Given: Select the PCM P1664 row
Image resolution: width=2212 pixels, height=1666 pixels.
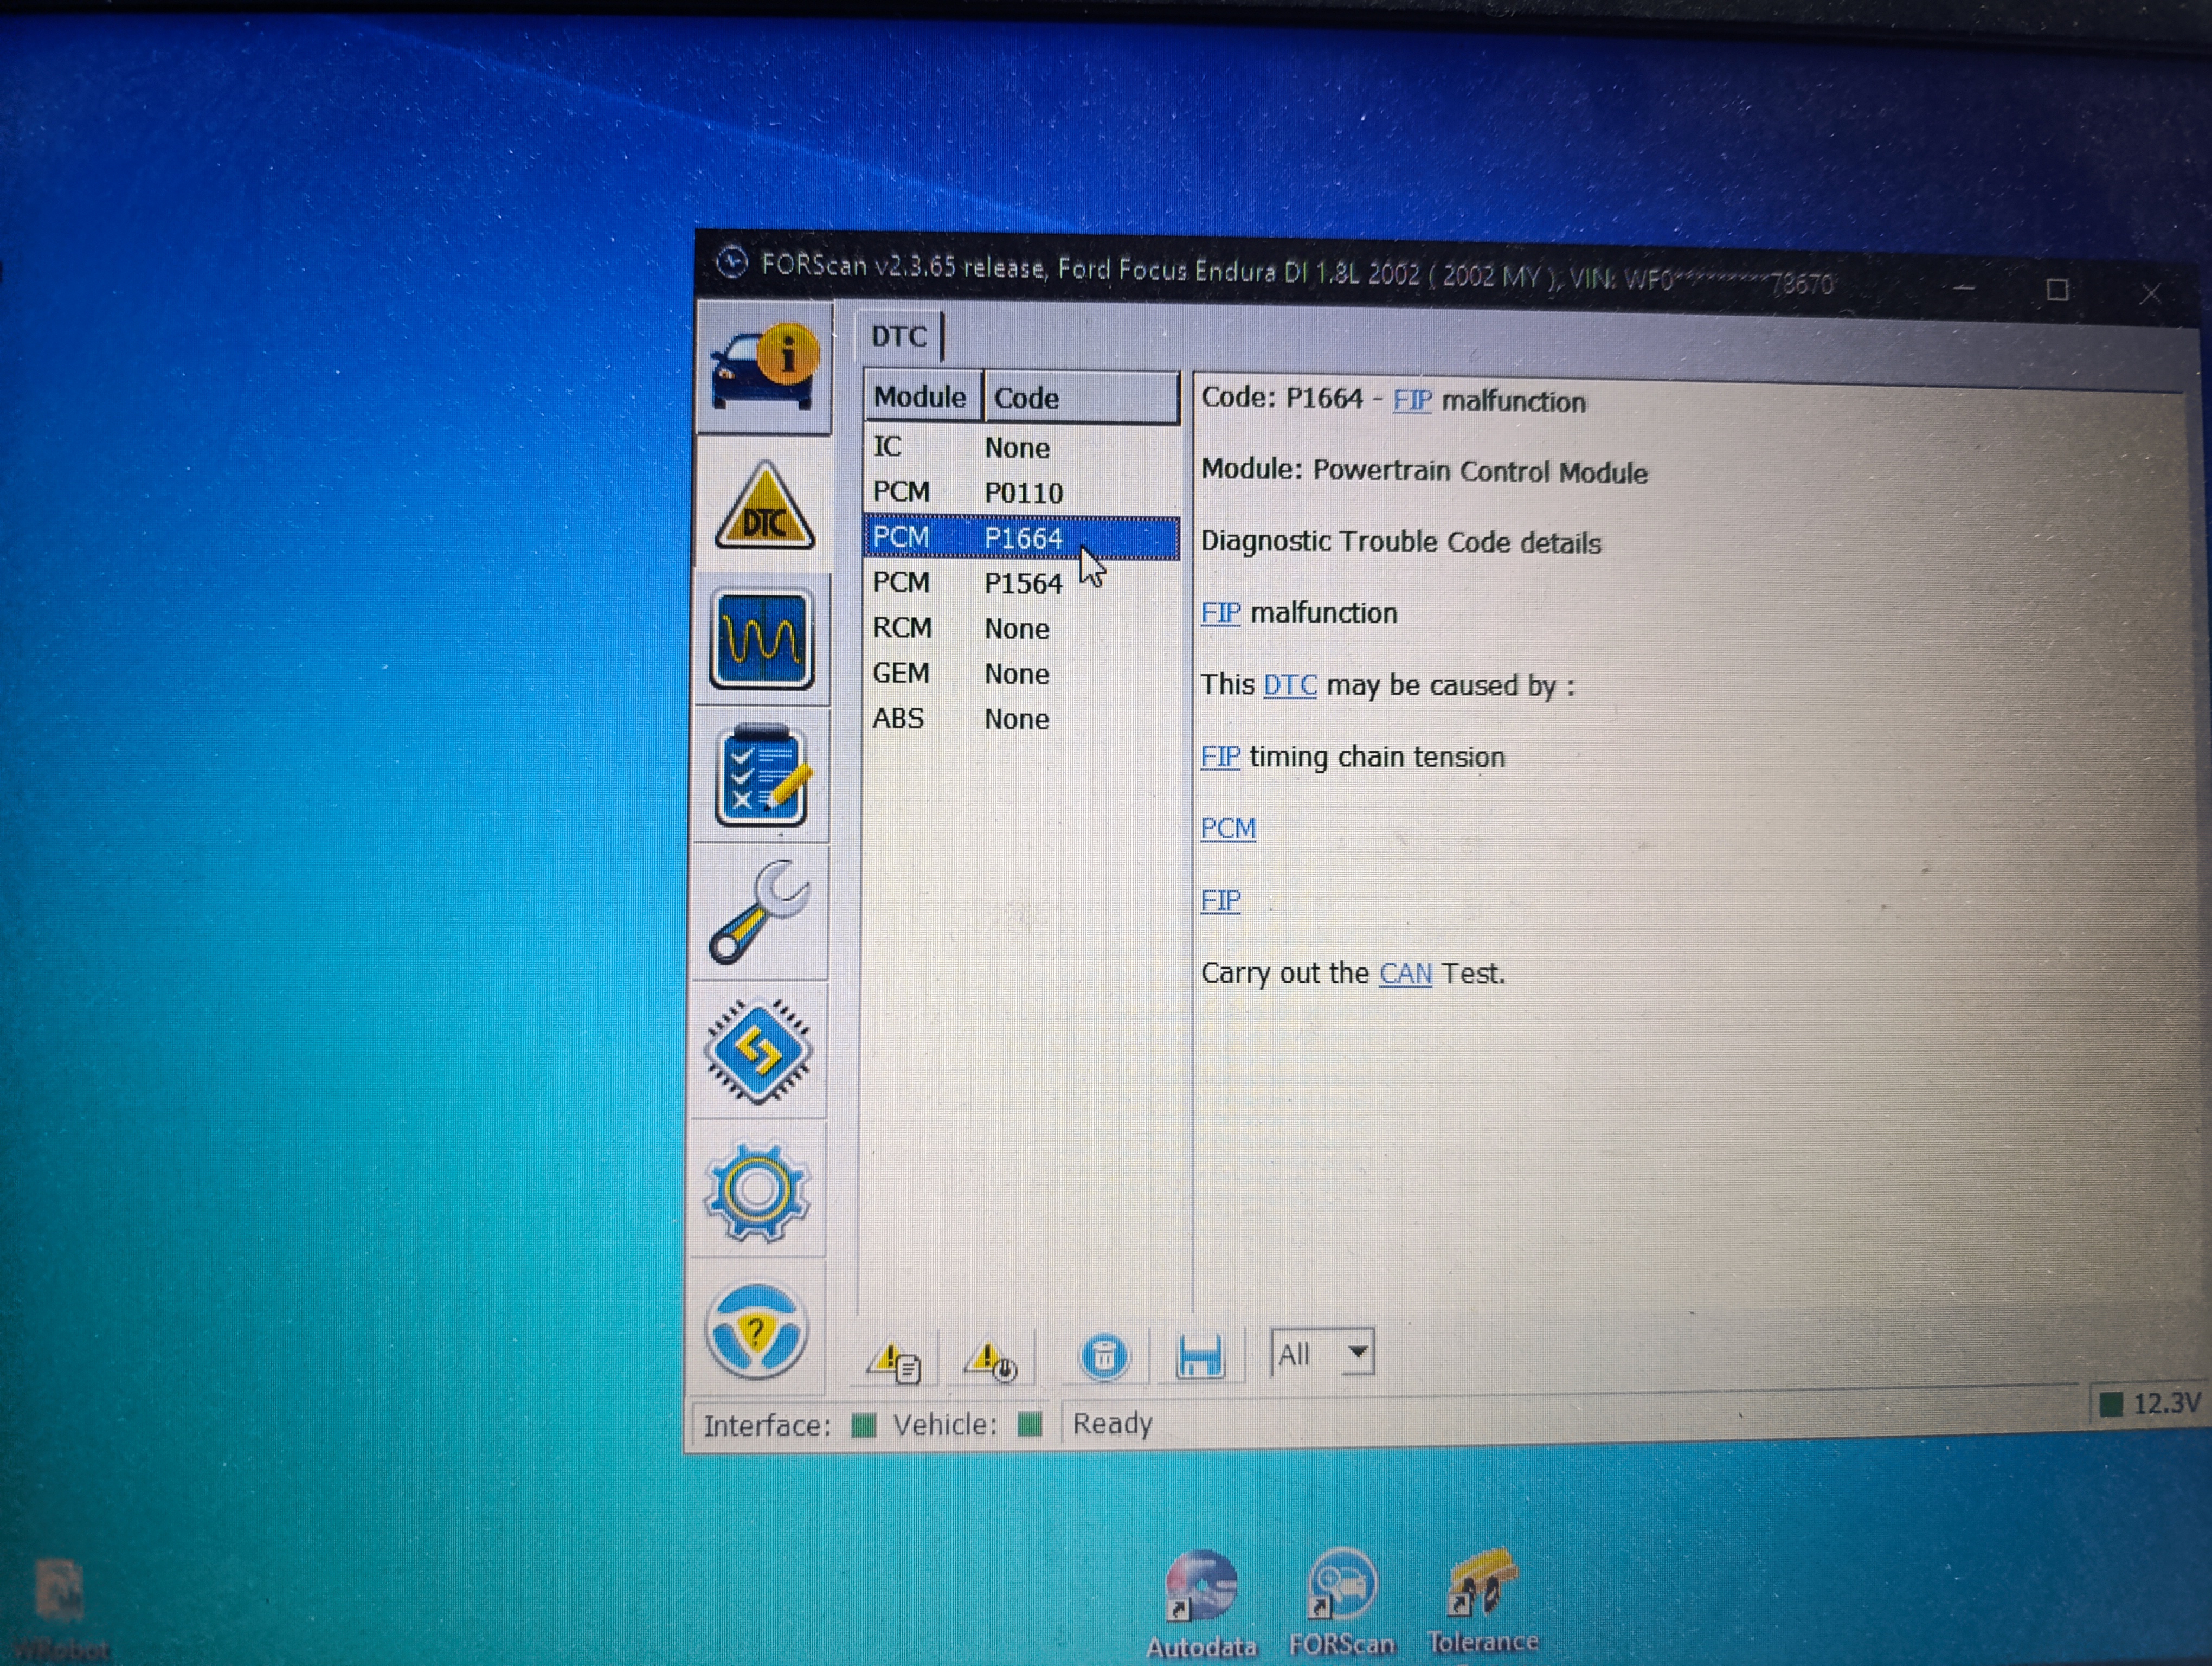Looking at the screenshot, I should [1020, 538].
